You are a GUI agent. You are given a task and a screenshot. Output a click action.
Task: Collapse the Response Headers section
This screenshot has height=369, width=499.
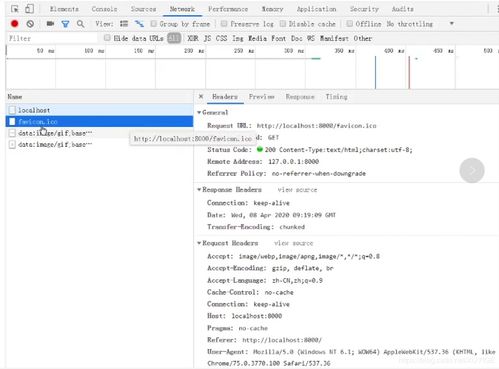click(x=199, y=189)
